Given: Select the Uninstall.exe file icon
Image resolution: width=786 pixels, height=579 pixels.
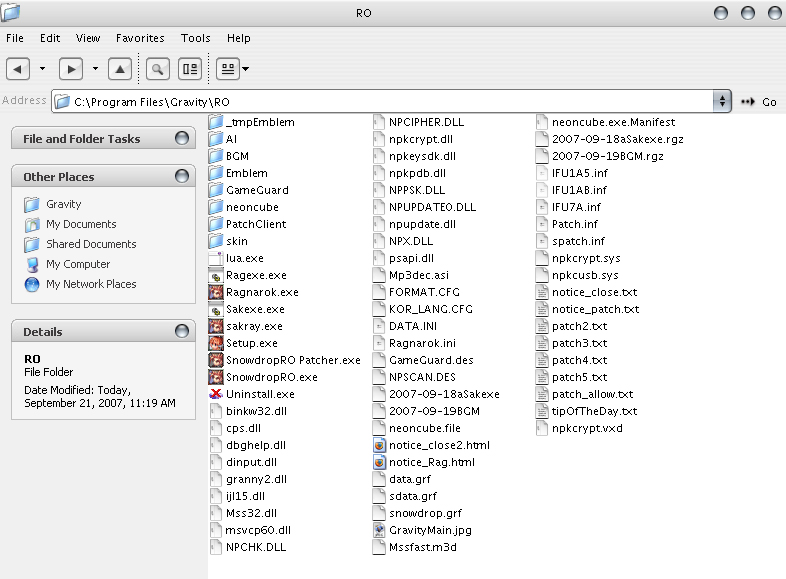Looking at the screenshot, I should click(x=216, y=395).
